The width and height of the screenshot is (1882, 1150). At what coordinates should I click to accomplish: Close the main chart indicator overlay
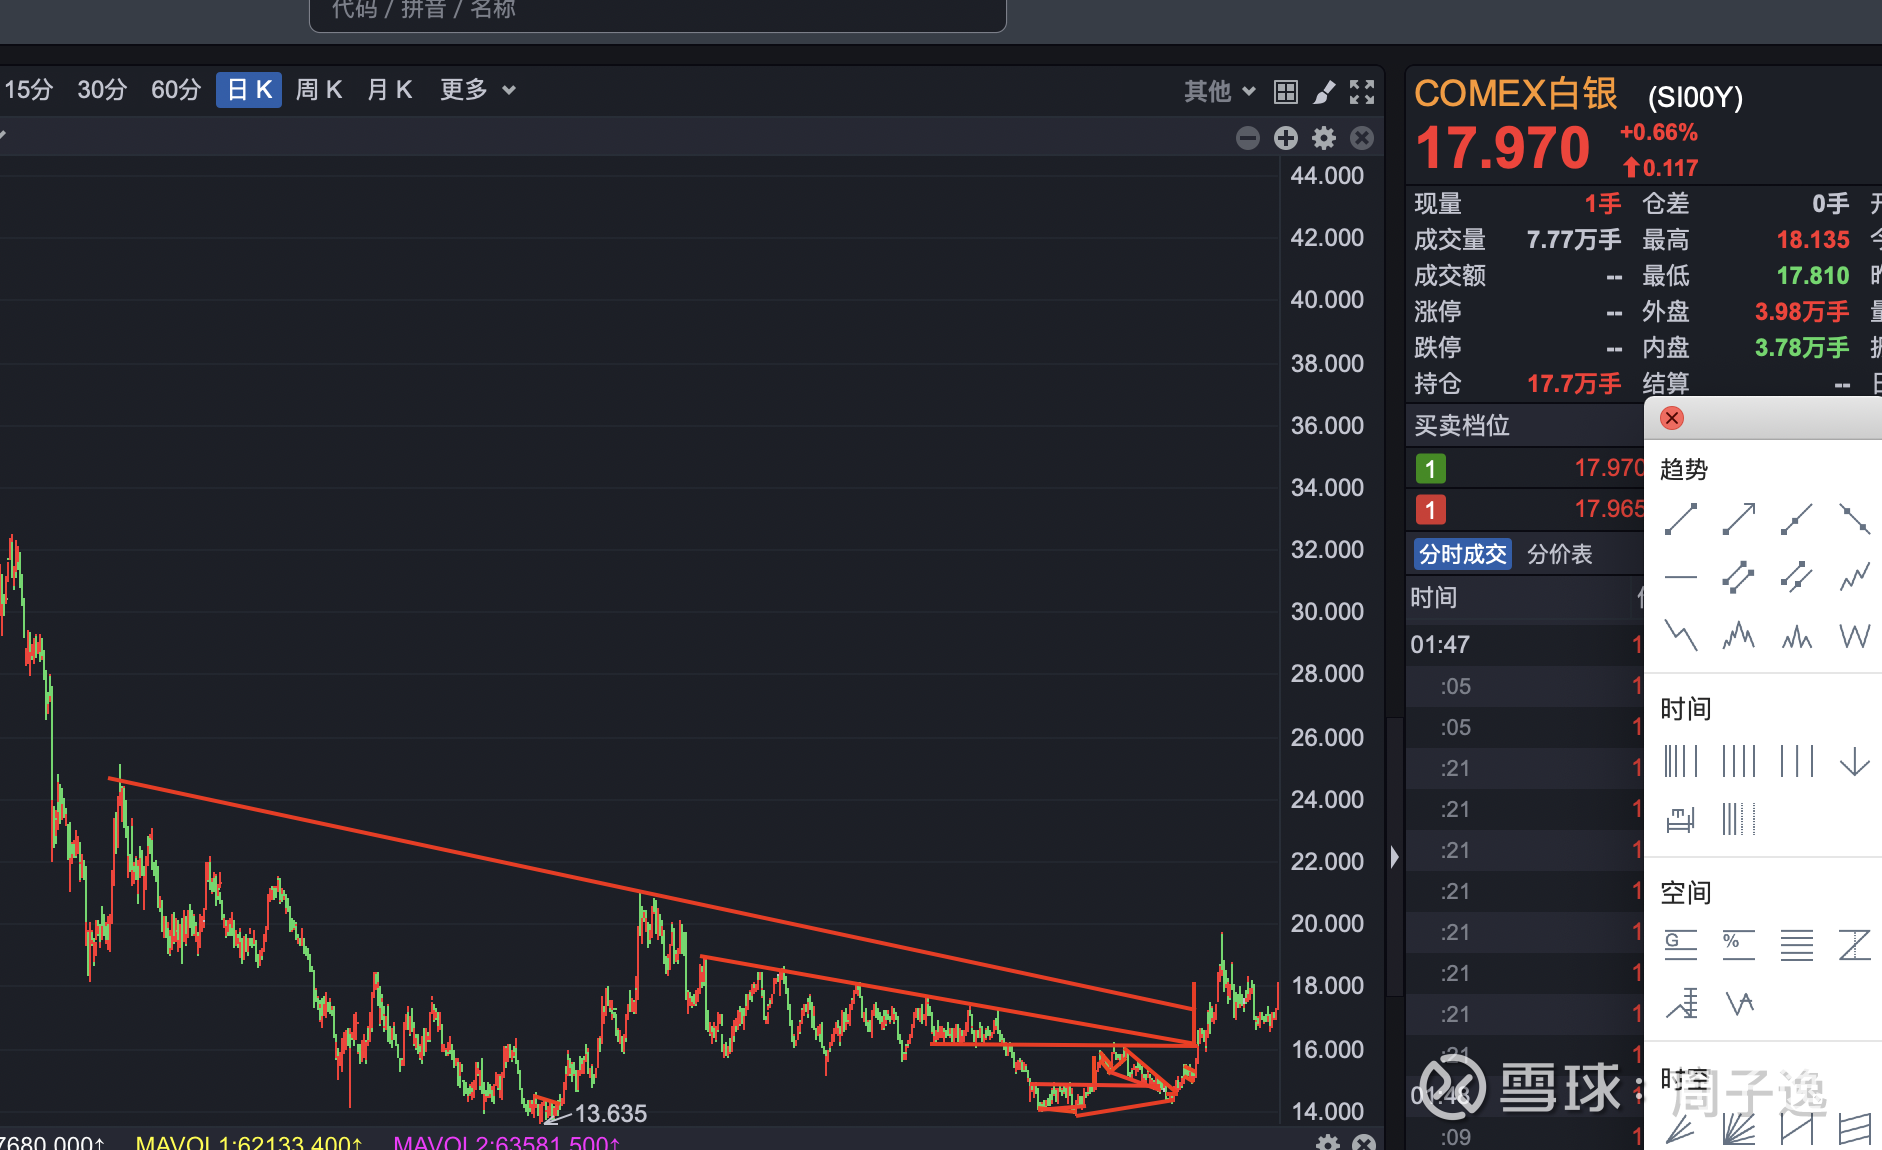click(x=1362, y=138)
